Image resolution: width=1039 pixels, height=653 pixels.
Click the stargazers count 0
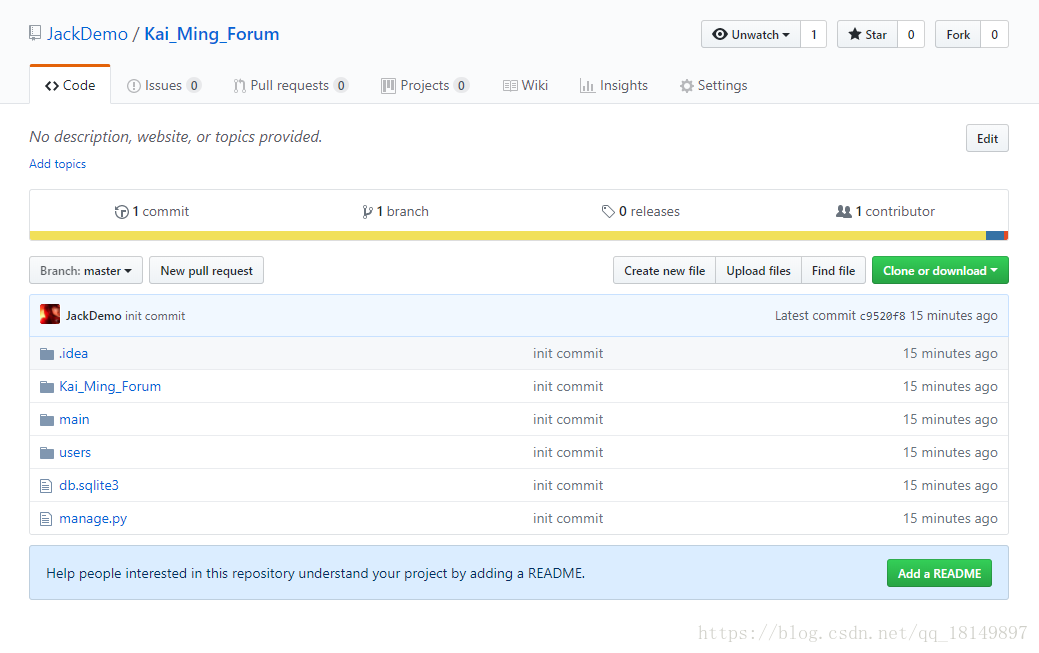point(911,34)
